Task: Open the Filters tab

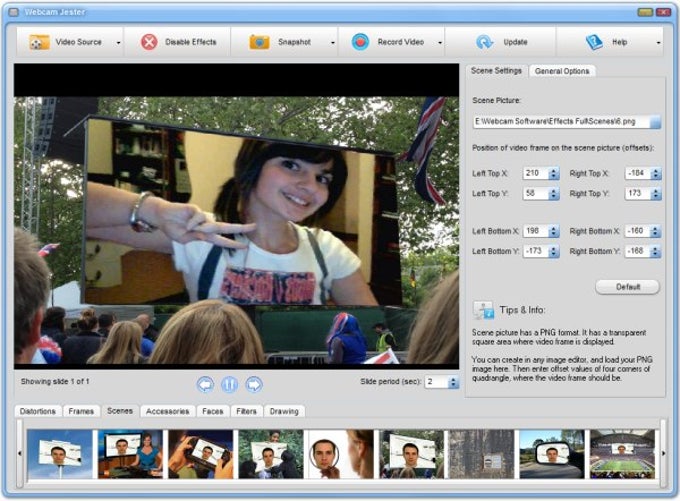Action: click(246, 411)
